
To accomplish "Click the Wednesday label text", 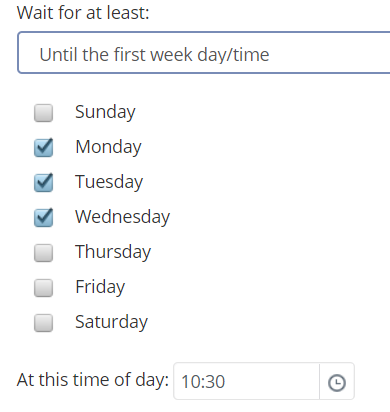I will click(x=122, y=217).
